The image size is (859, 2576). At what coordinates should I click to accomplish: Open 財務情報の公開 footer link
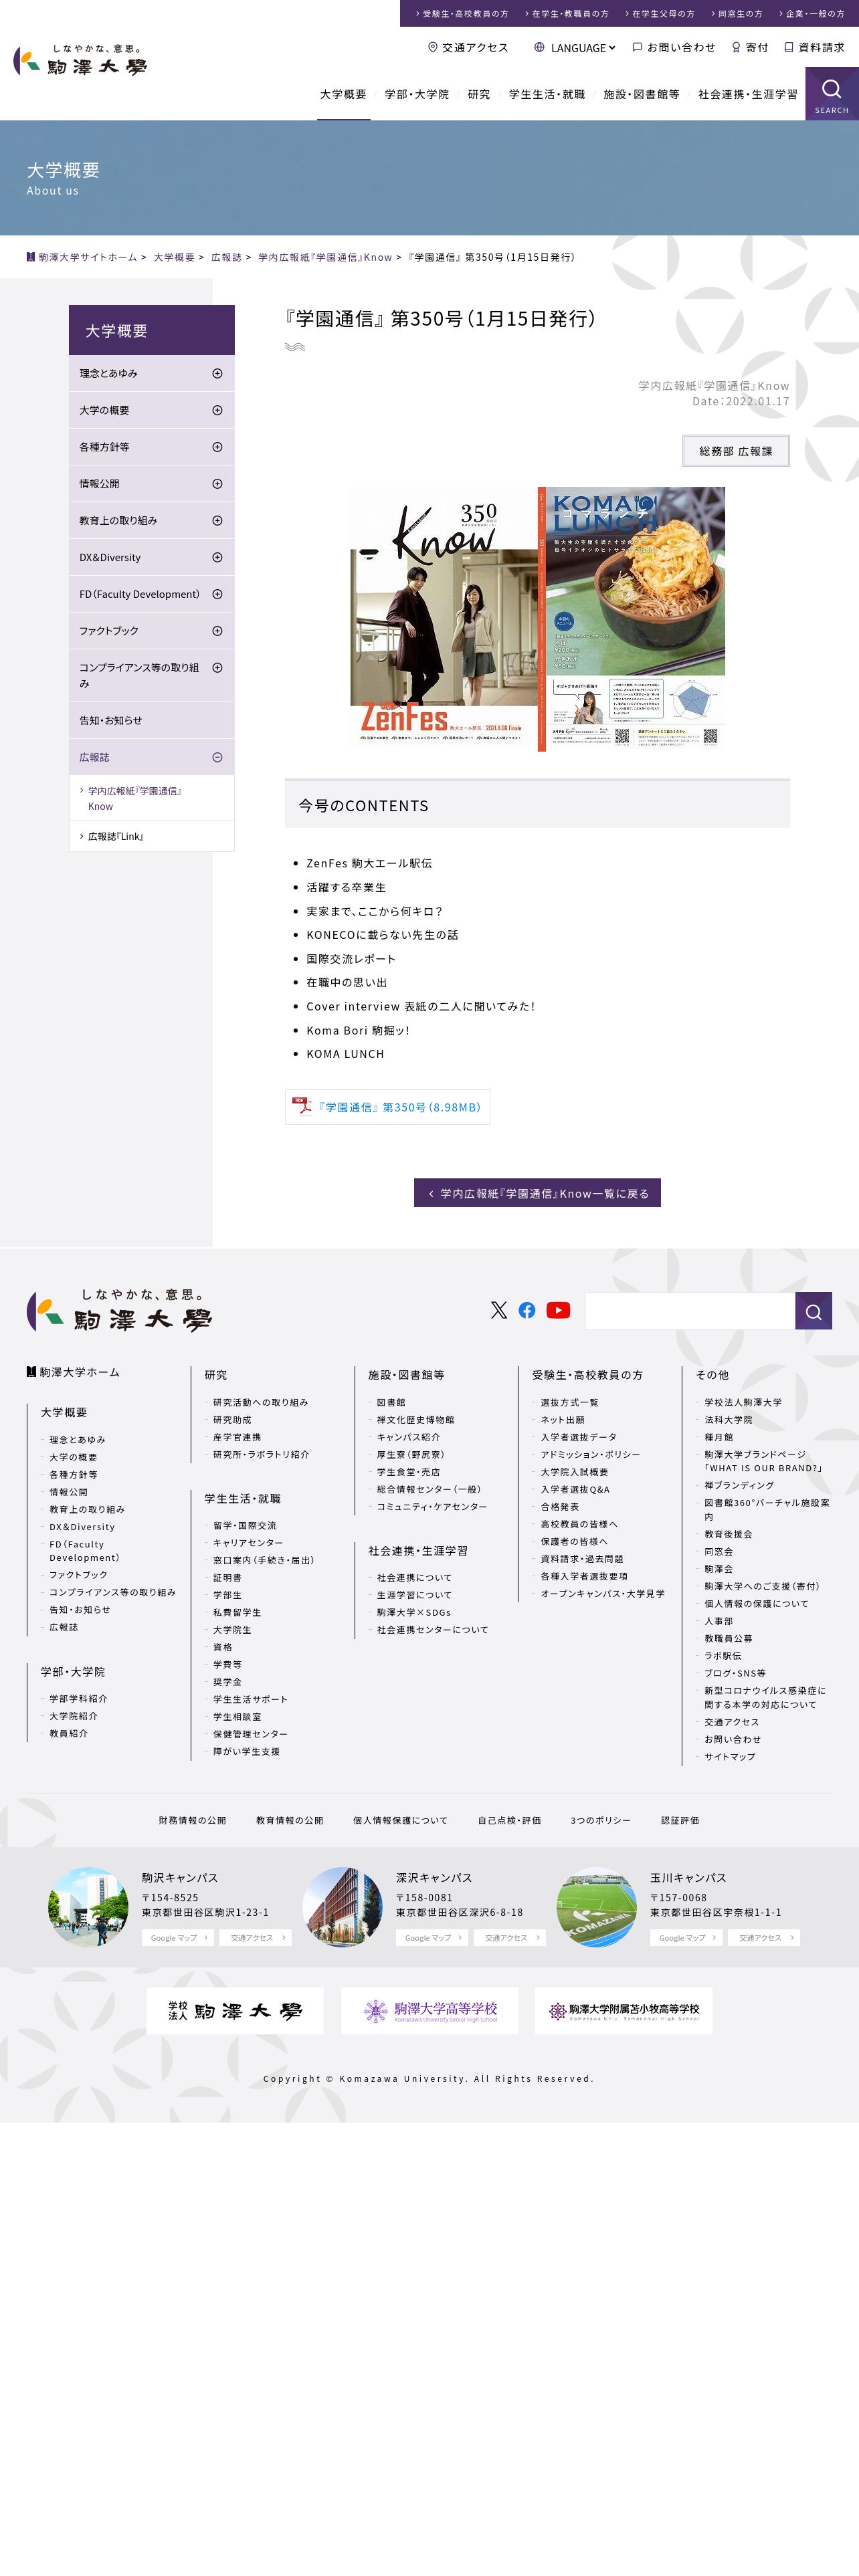pyautogui.click(x=192, y=1820)
